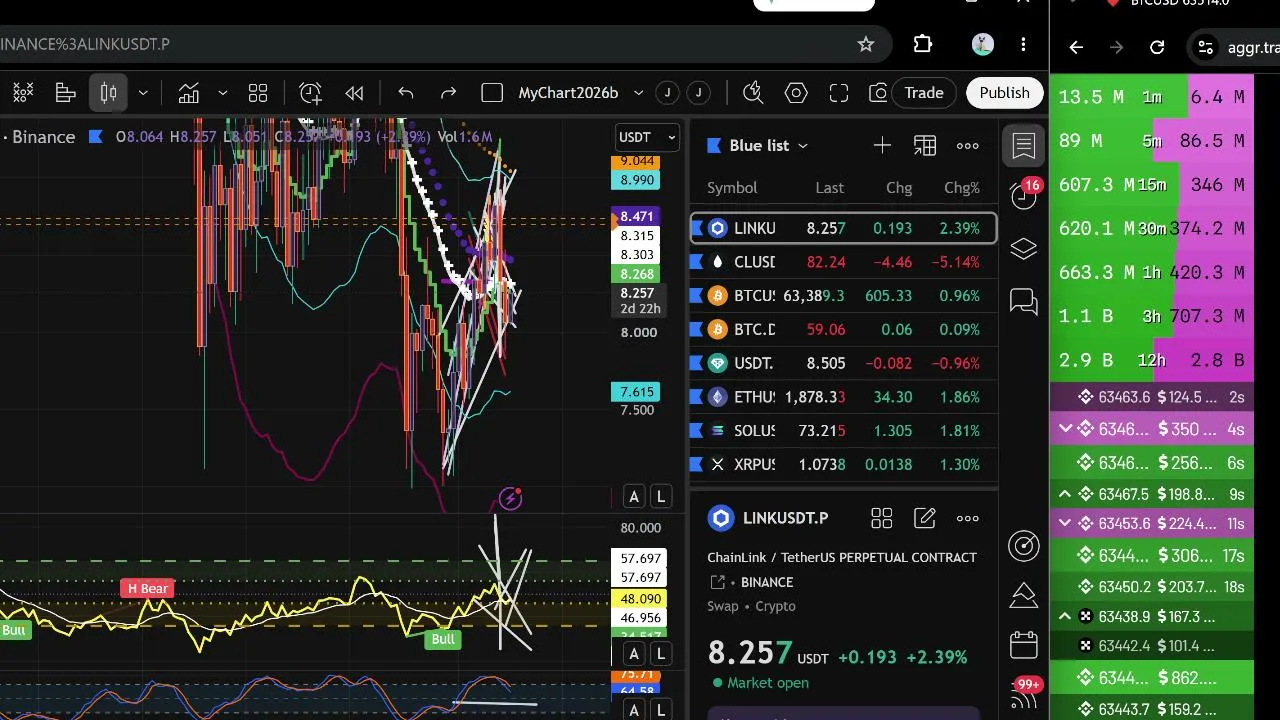Open the Pine pyramid sidebar icon

tap(1024, 595)
